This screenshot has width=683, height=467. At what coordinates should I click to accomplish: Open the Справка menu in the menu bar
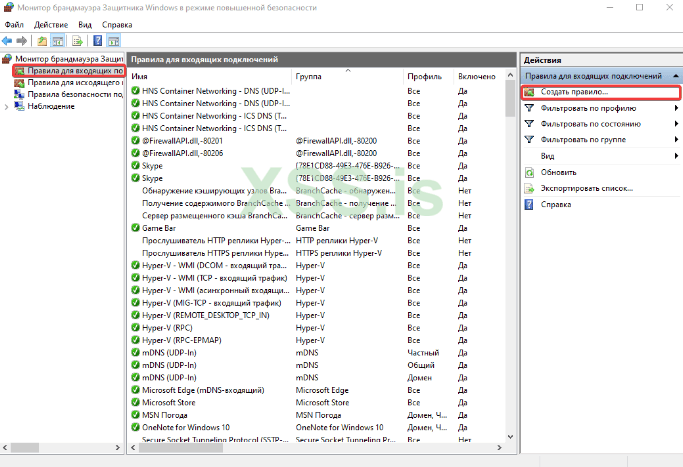coord(117,25)
